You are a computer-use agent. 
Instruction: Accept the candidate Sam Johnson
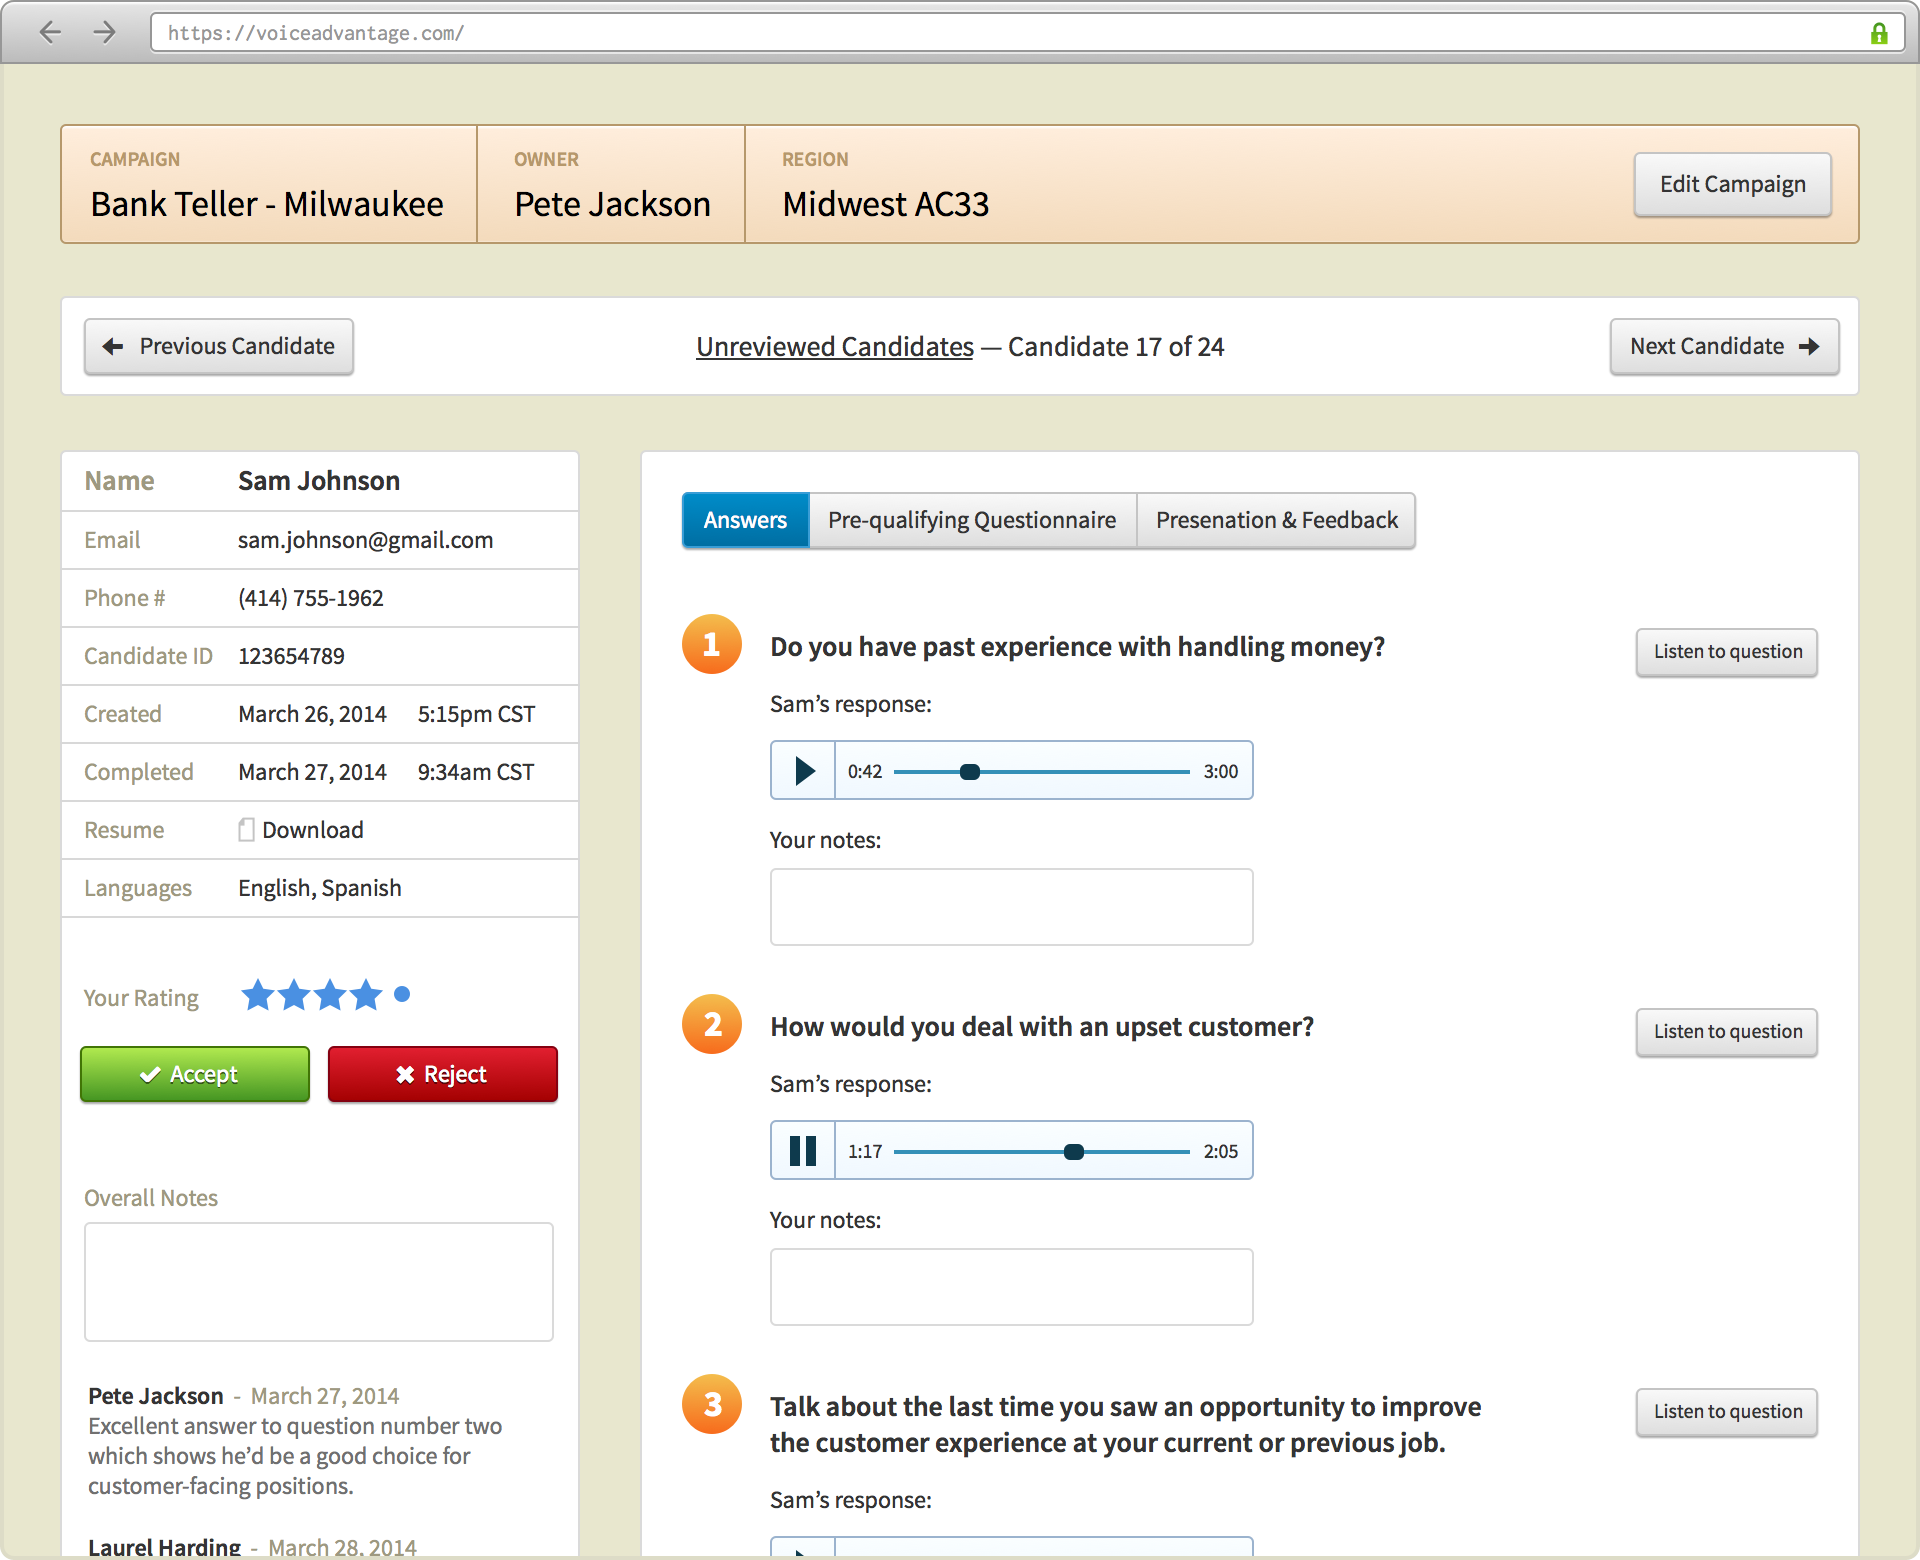(x=195, y=1075)
